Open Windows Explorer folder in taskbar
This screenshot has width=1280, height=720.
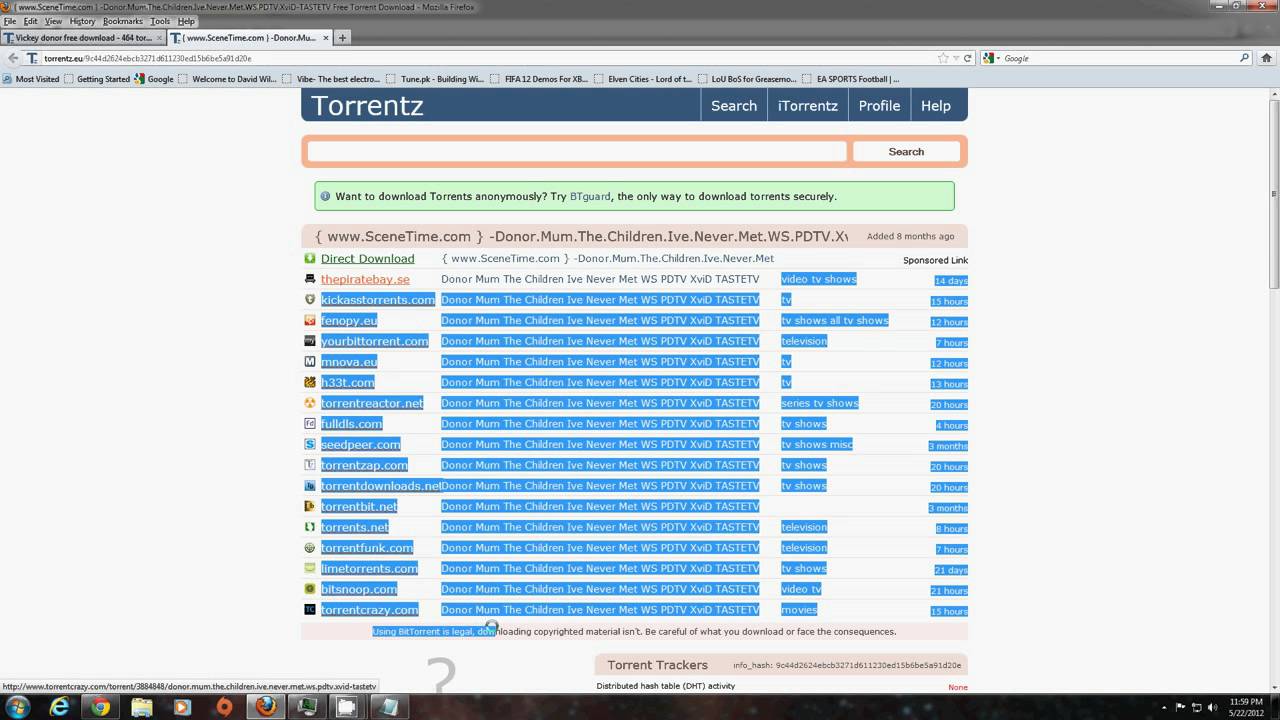[142, 707]
